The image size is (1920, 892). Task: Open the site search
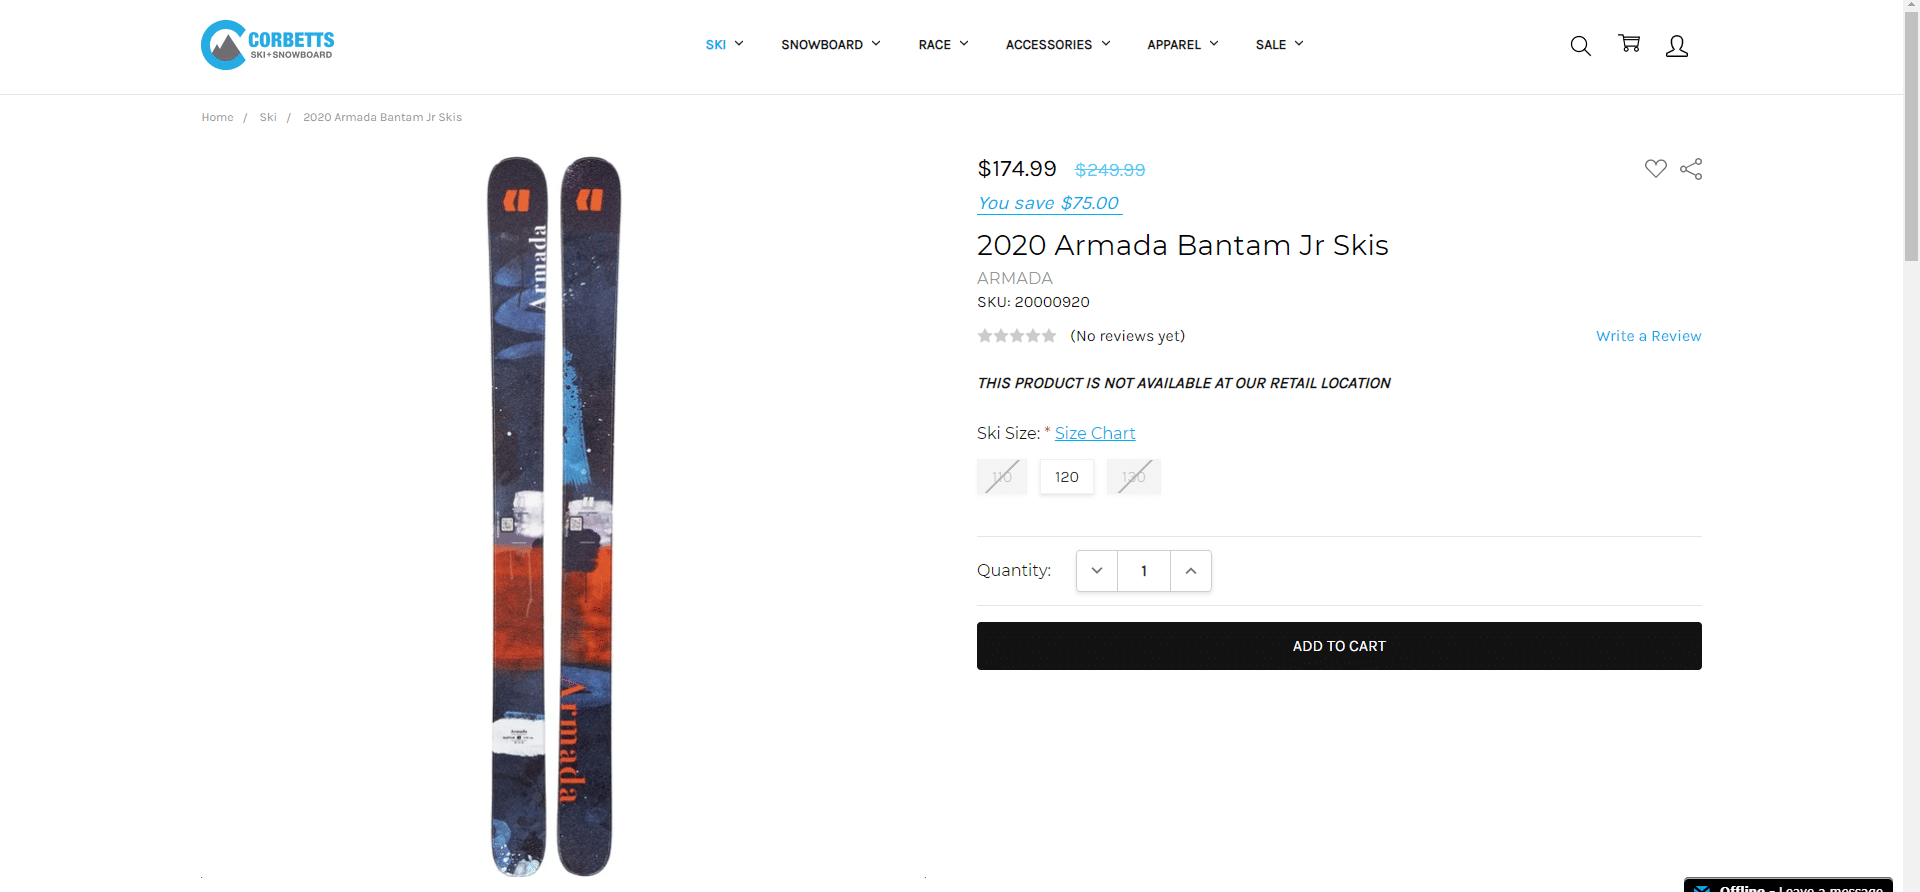(x=1580, y=45)
